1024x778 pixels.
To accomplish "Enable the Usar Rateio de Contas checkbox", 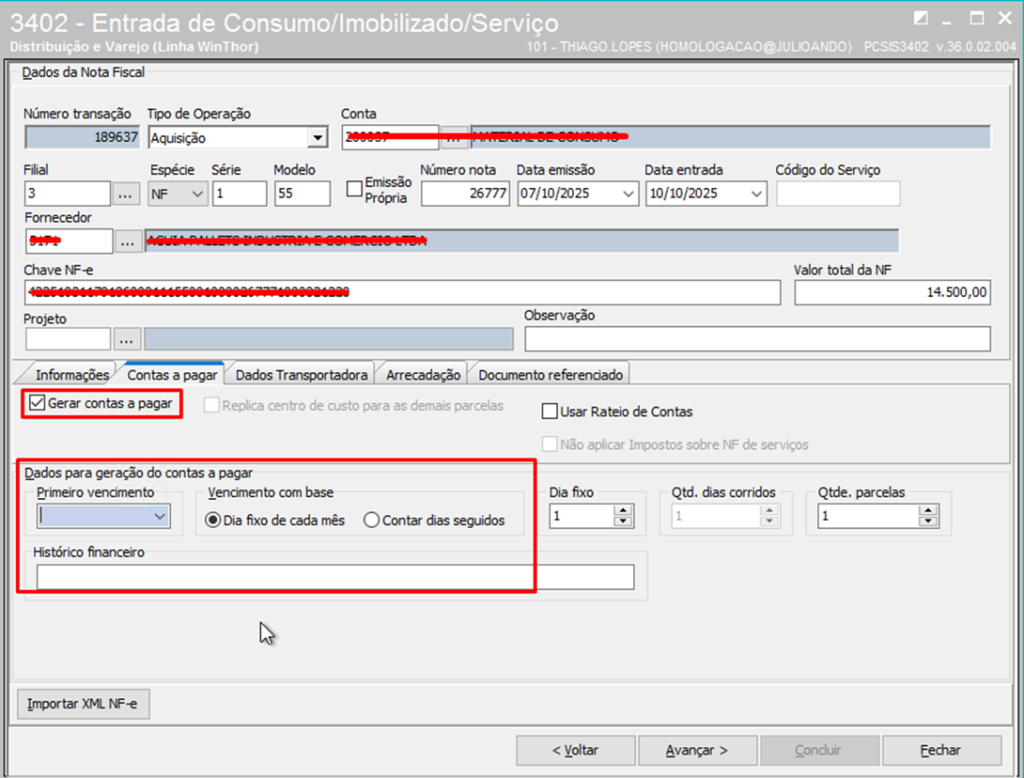I will click(x=549, y=411).
